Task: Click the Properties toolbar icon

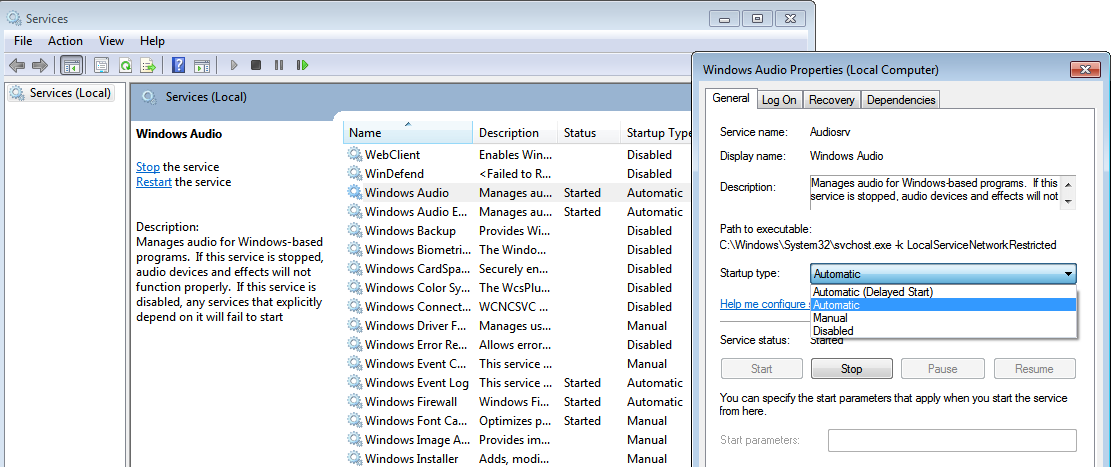Action: coord(101,66)
